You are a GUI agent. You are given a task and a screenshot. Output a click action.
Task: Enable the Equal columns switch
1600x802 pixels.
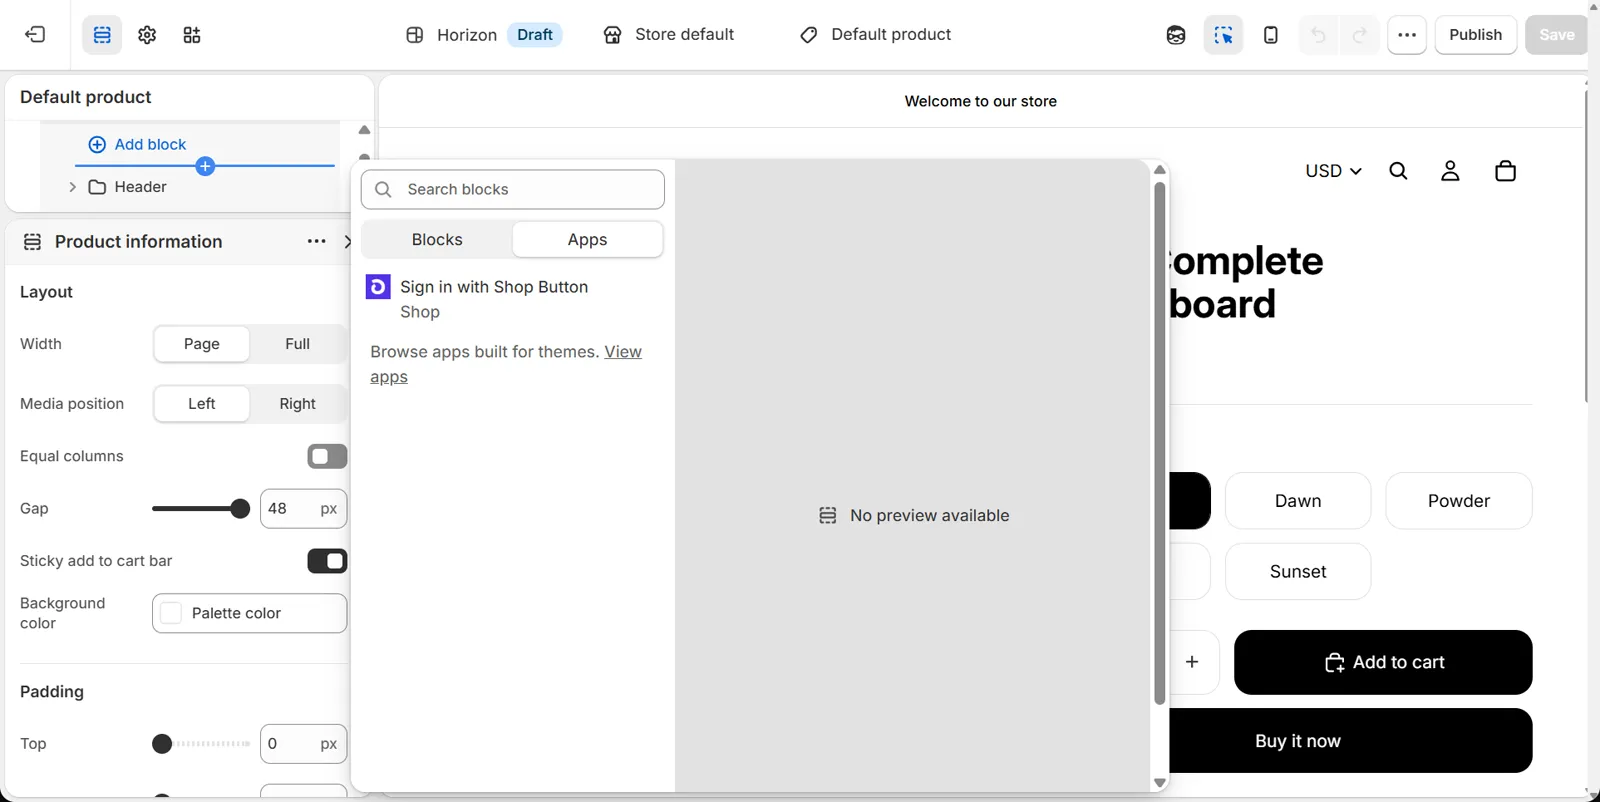click(327, 457)
